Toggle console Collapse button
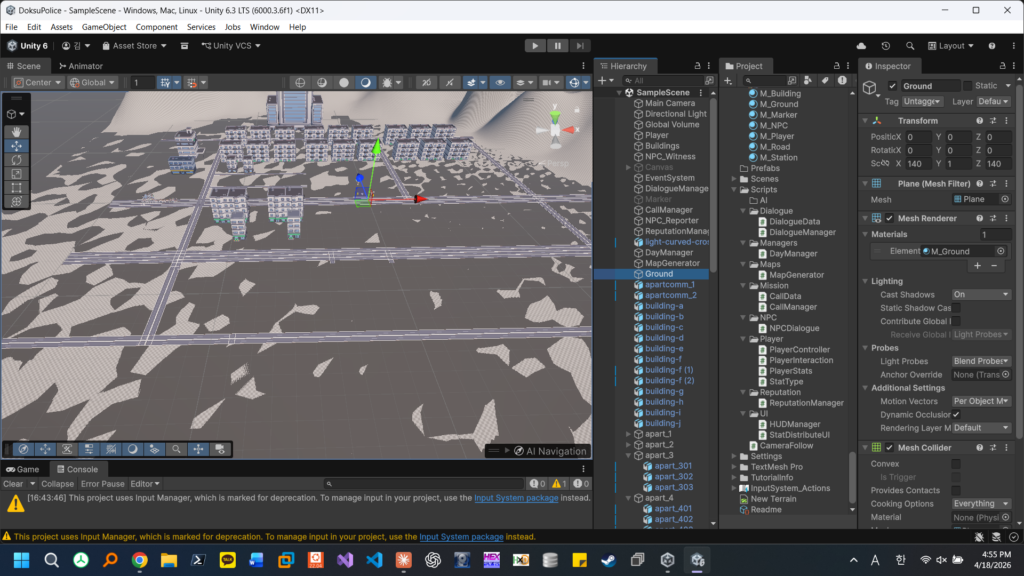The height and width of the screenshot is (576, 1024). coord(57,484)
